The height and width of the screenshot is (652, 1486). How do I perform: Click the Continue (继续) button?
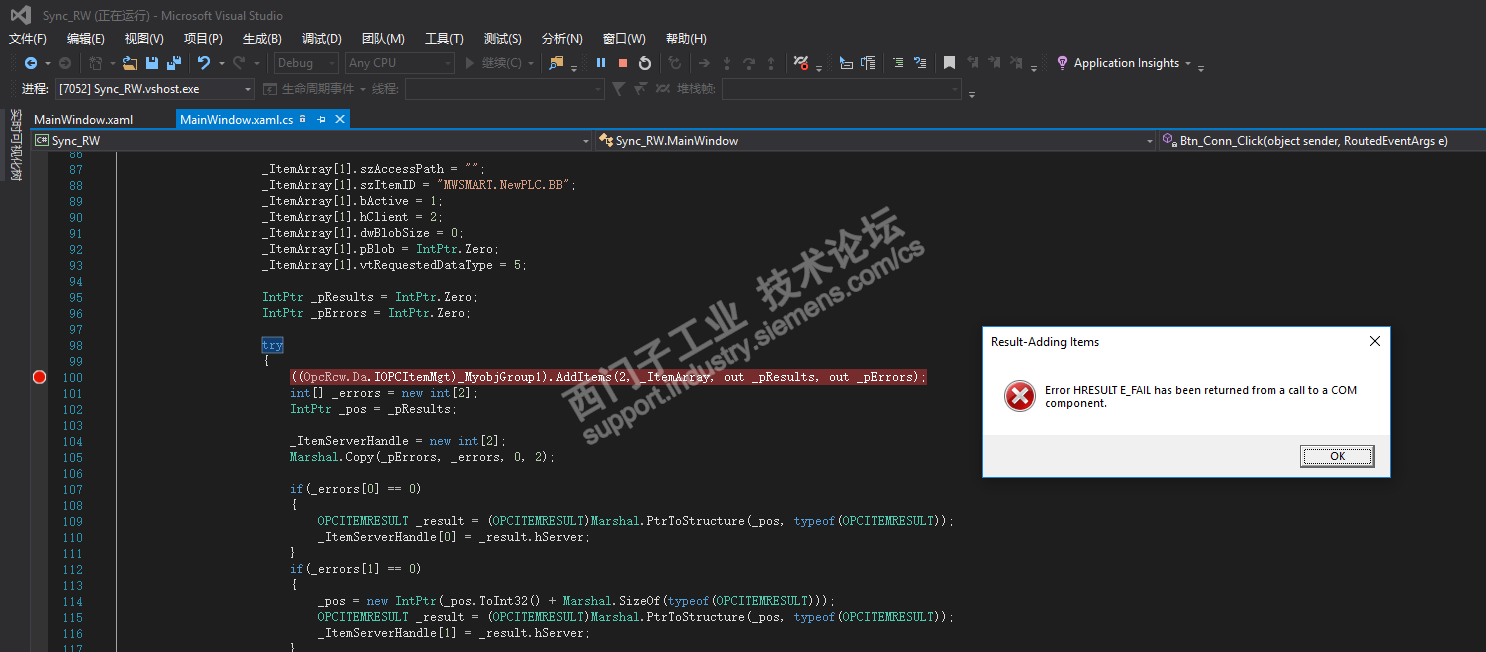(494, 63)
